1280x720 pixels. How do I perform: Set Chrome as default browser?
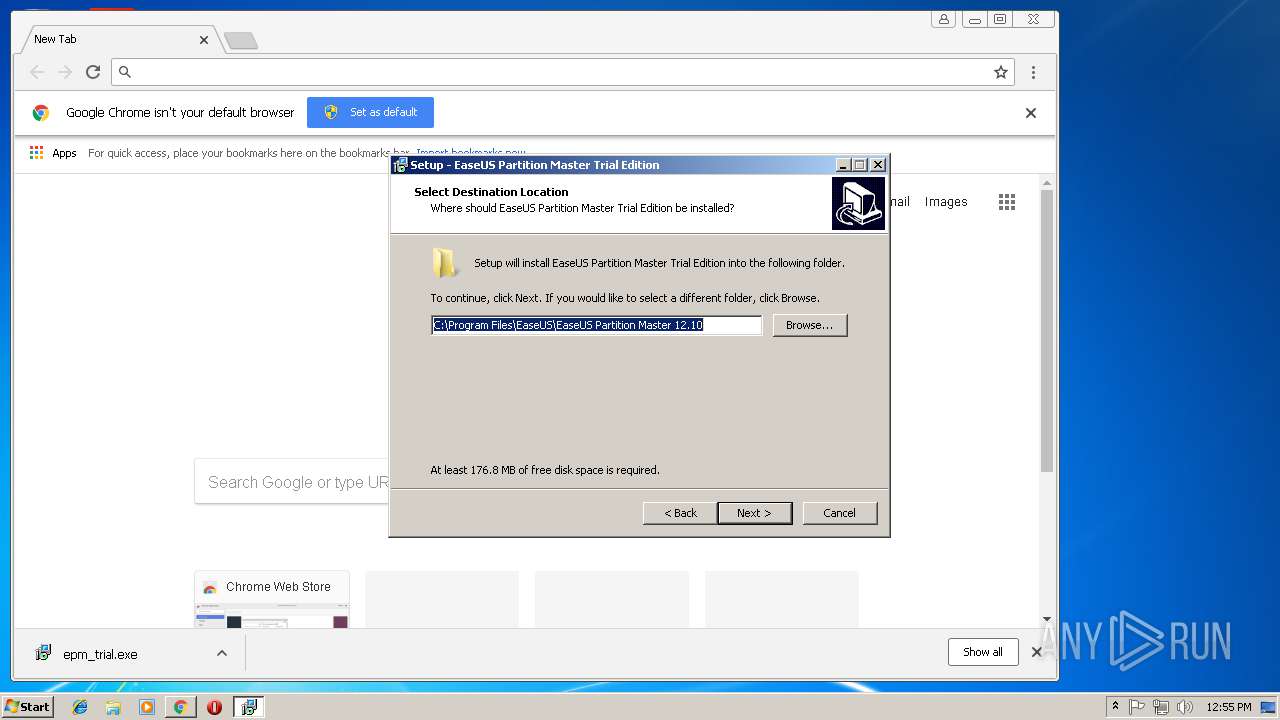(x=370, y=112)
